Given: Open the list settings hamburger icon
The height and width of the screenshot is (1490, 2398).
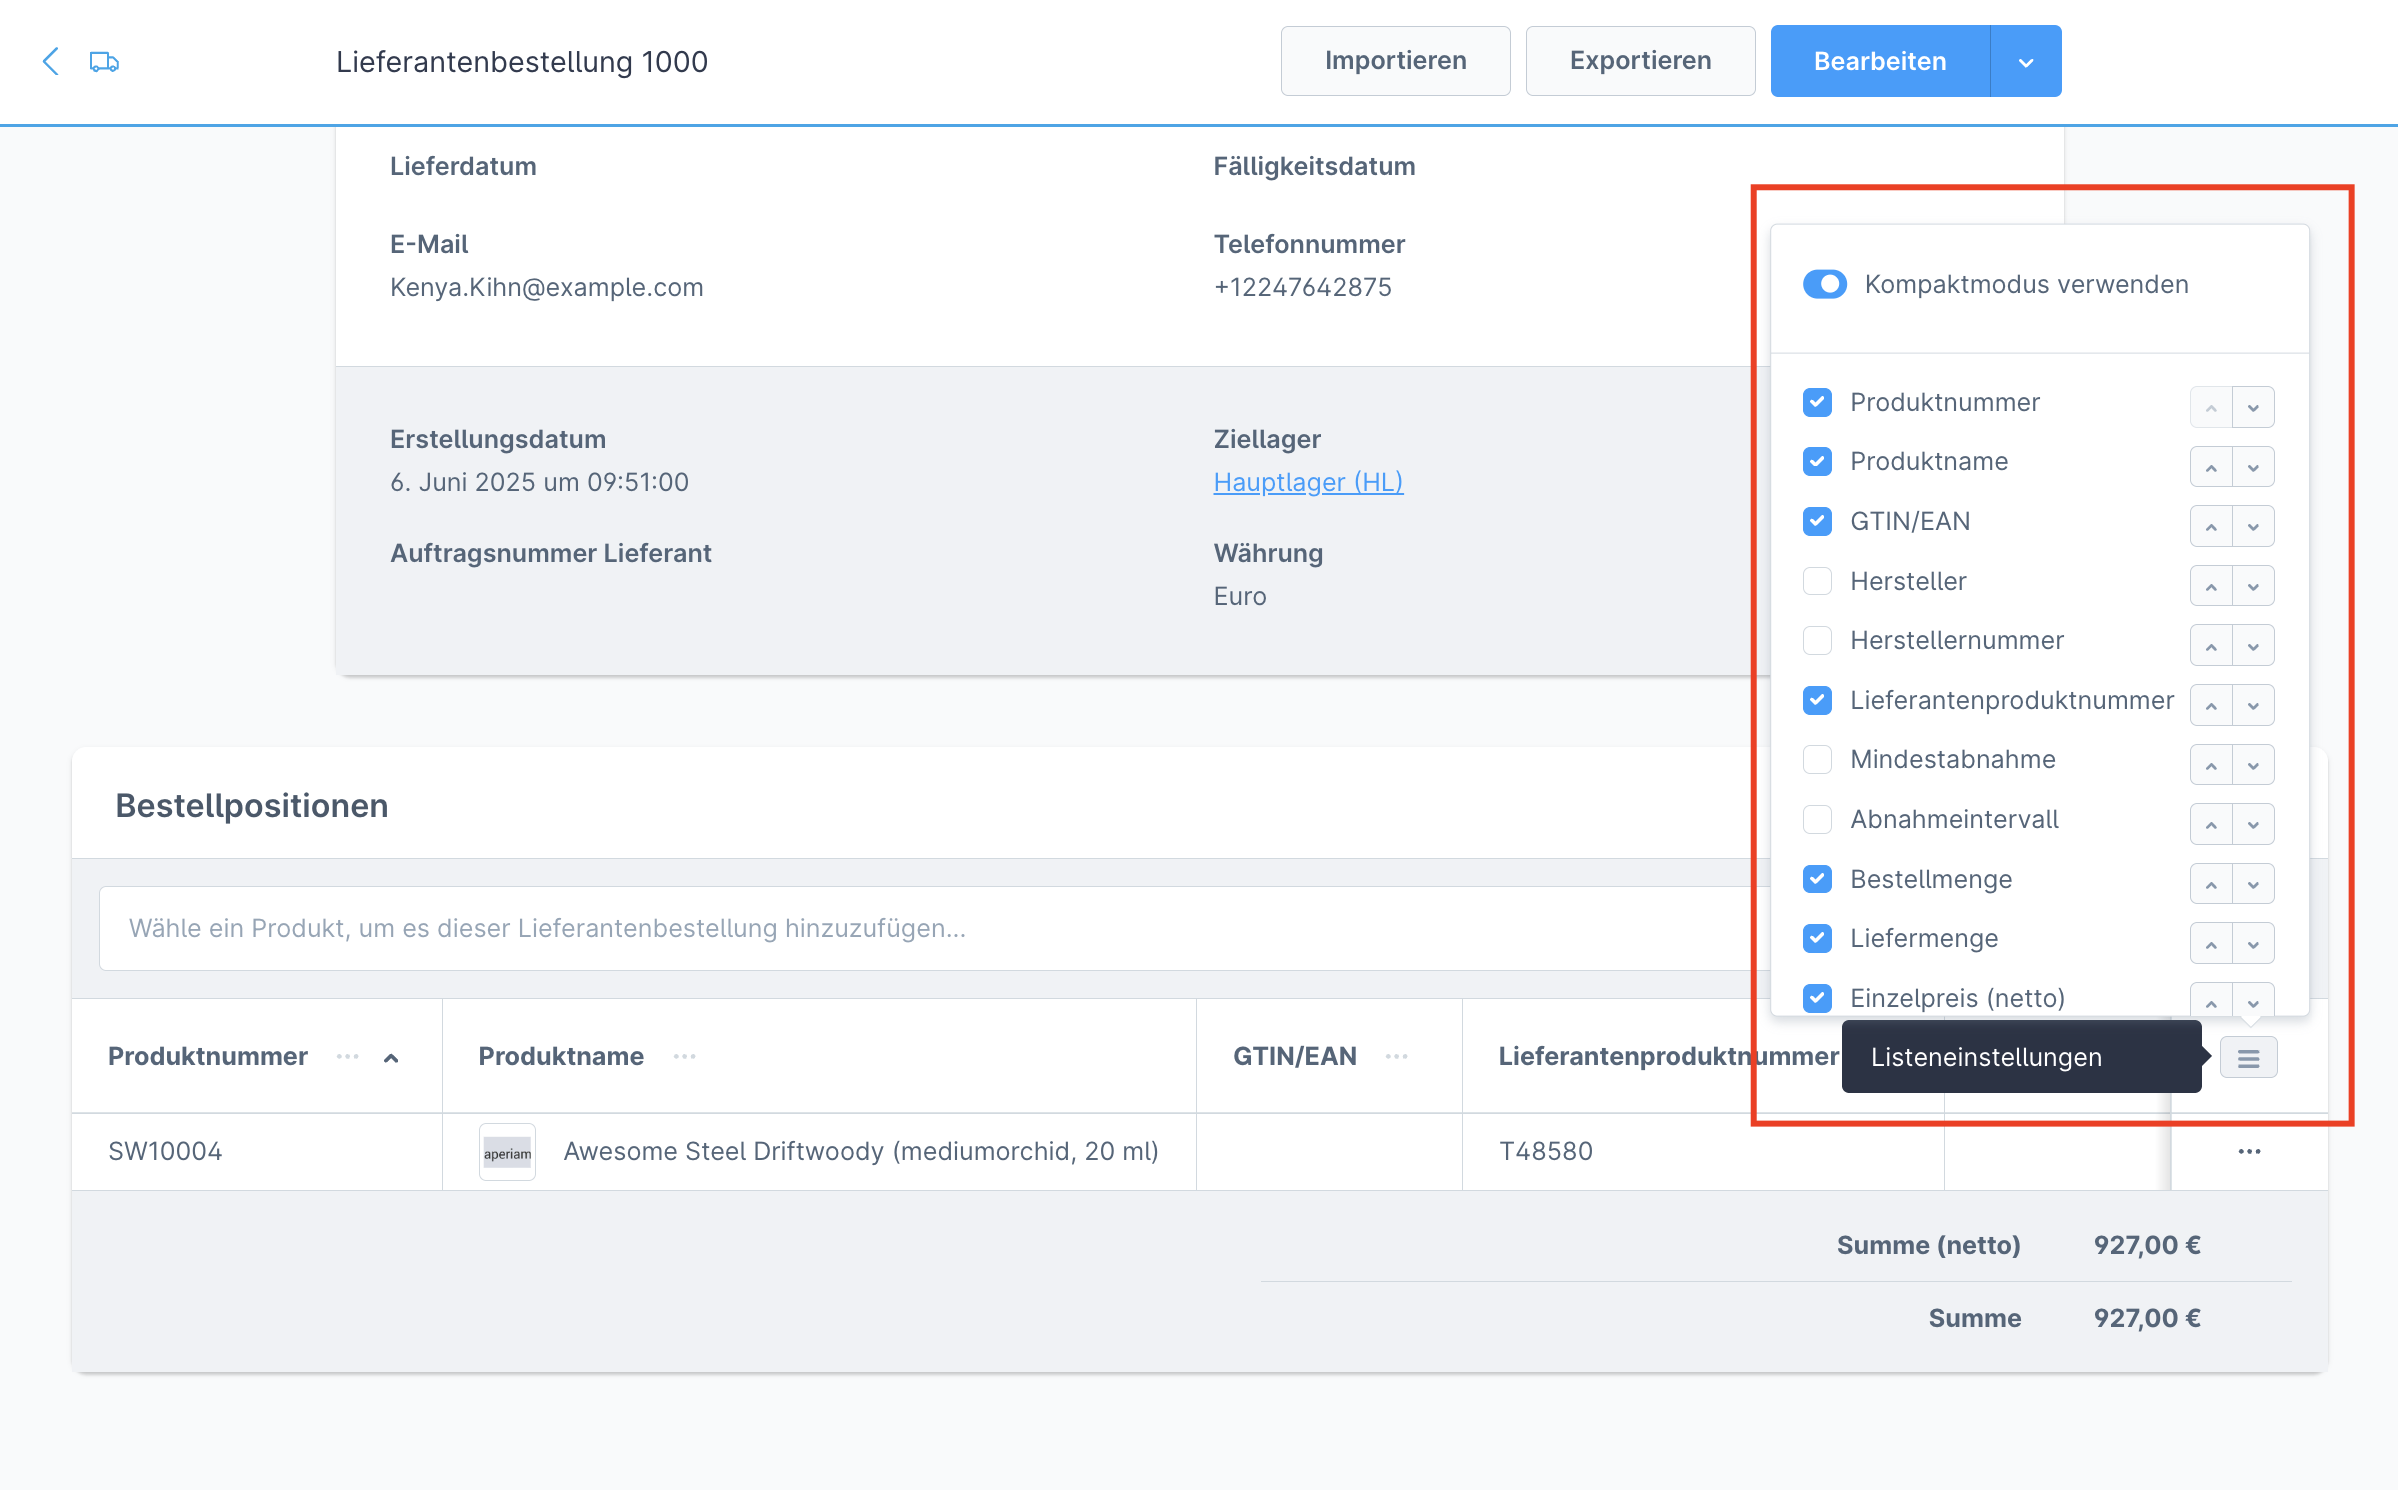Looking at the screenshot, I should click(2248, 1058).
